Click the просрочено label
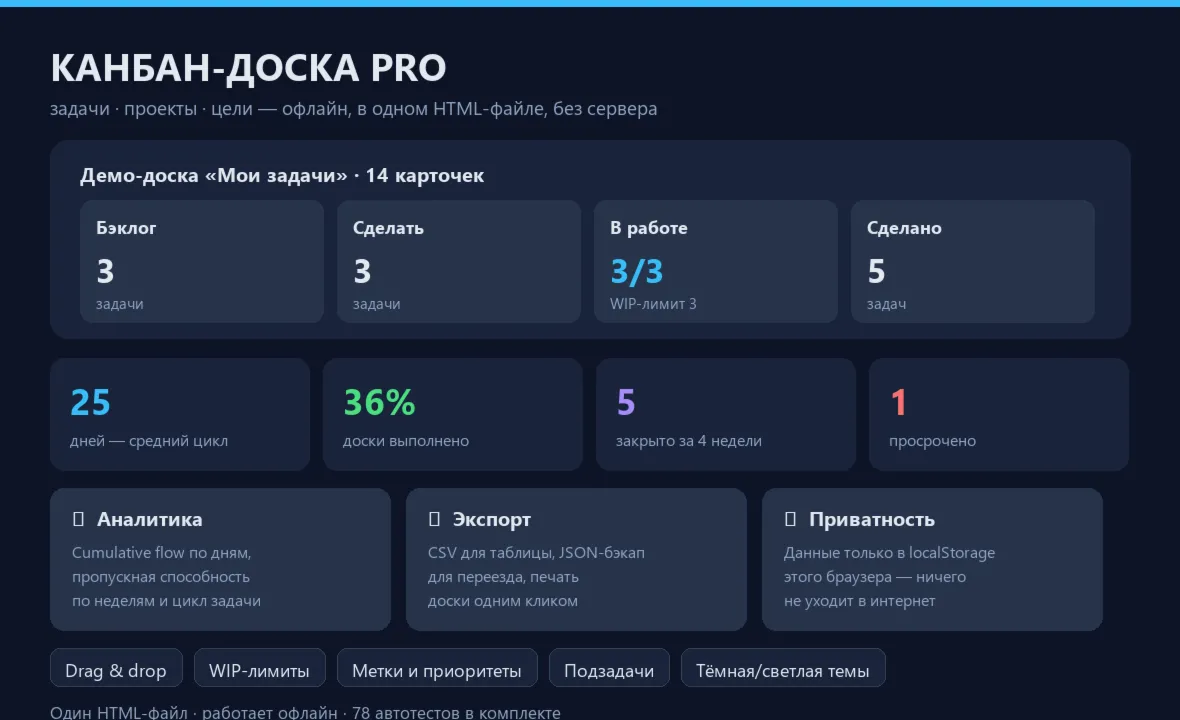1180x720 pixels. coord(932,441)
